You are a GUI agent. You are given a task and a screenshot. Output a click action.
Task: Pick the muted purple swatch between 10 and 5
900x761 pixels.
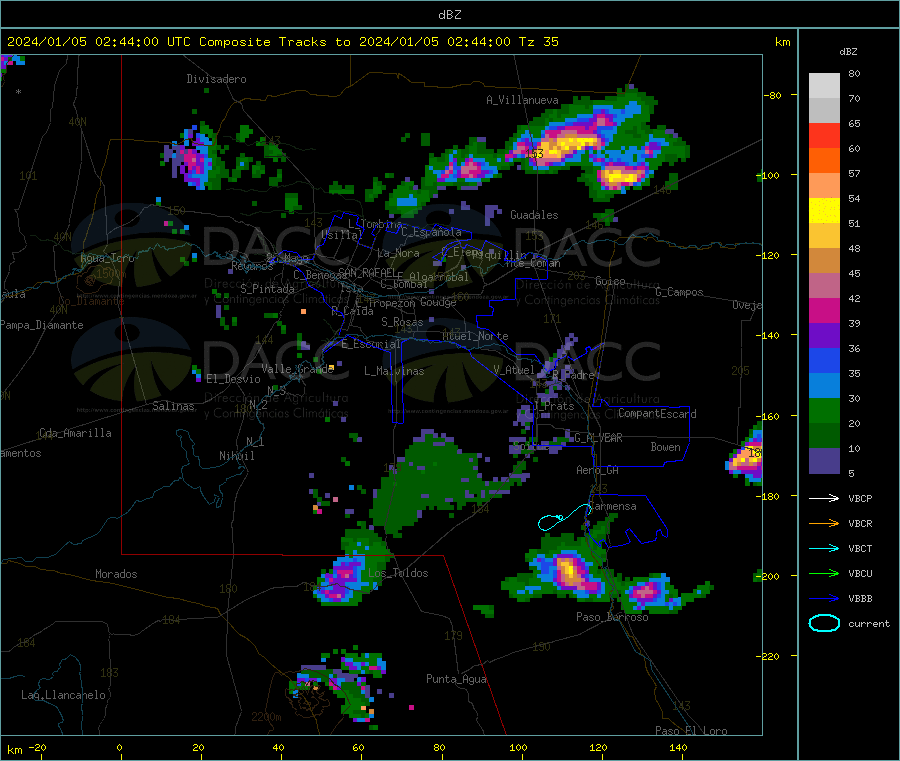click(824, 461)
